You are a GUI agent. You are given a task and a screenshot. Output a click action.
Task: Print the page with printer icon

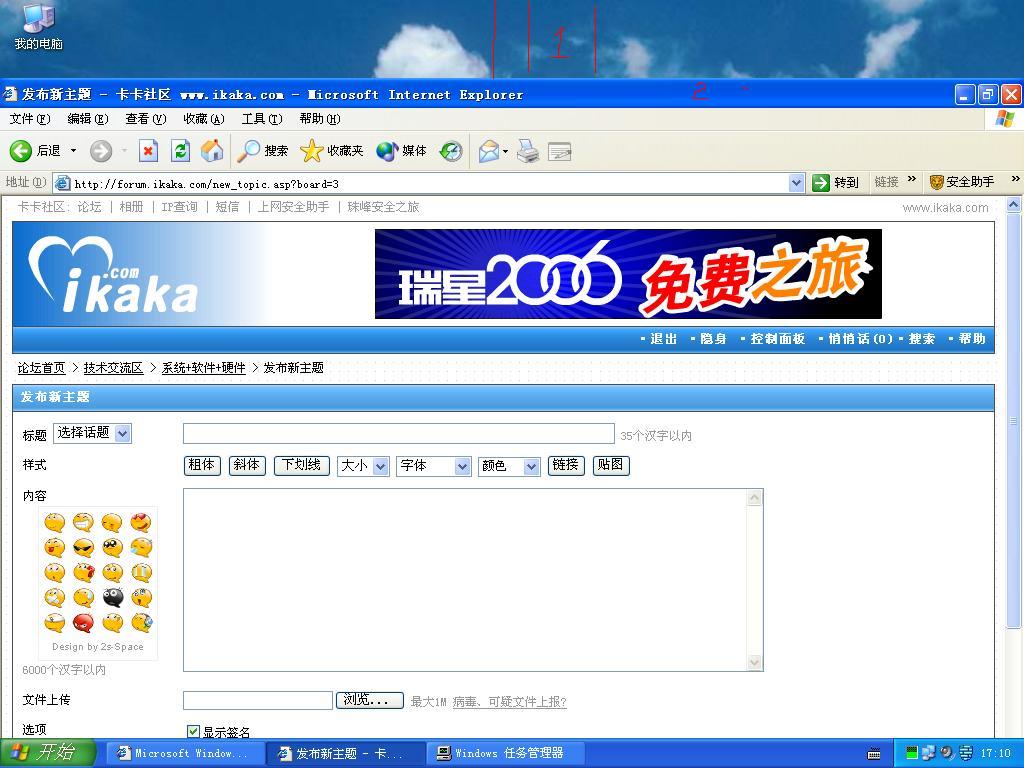click(528, 151)
